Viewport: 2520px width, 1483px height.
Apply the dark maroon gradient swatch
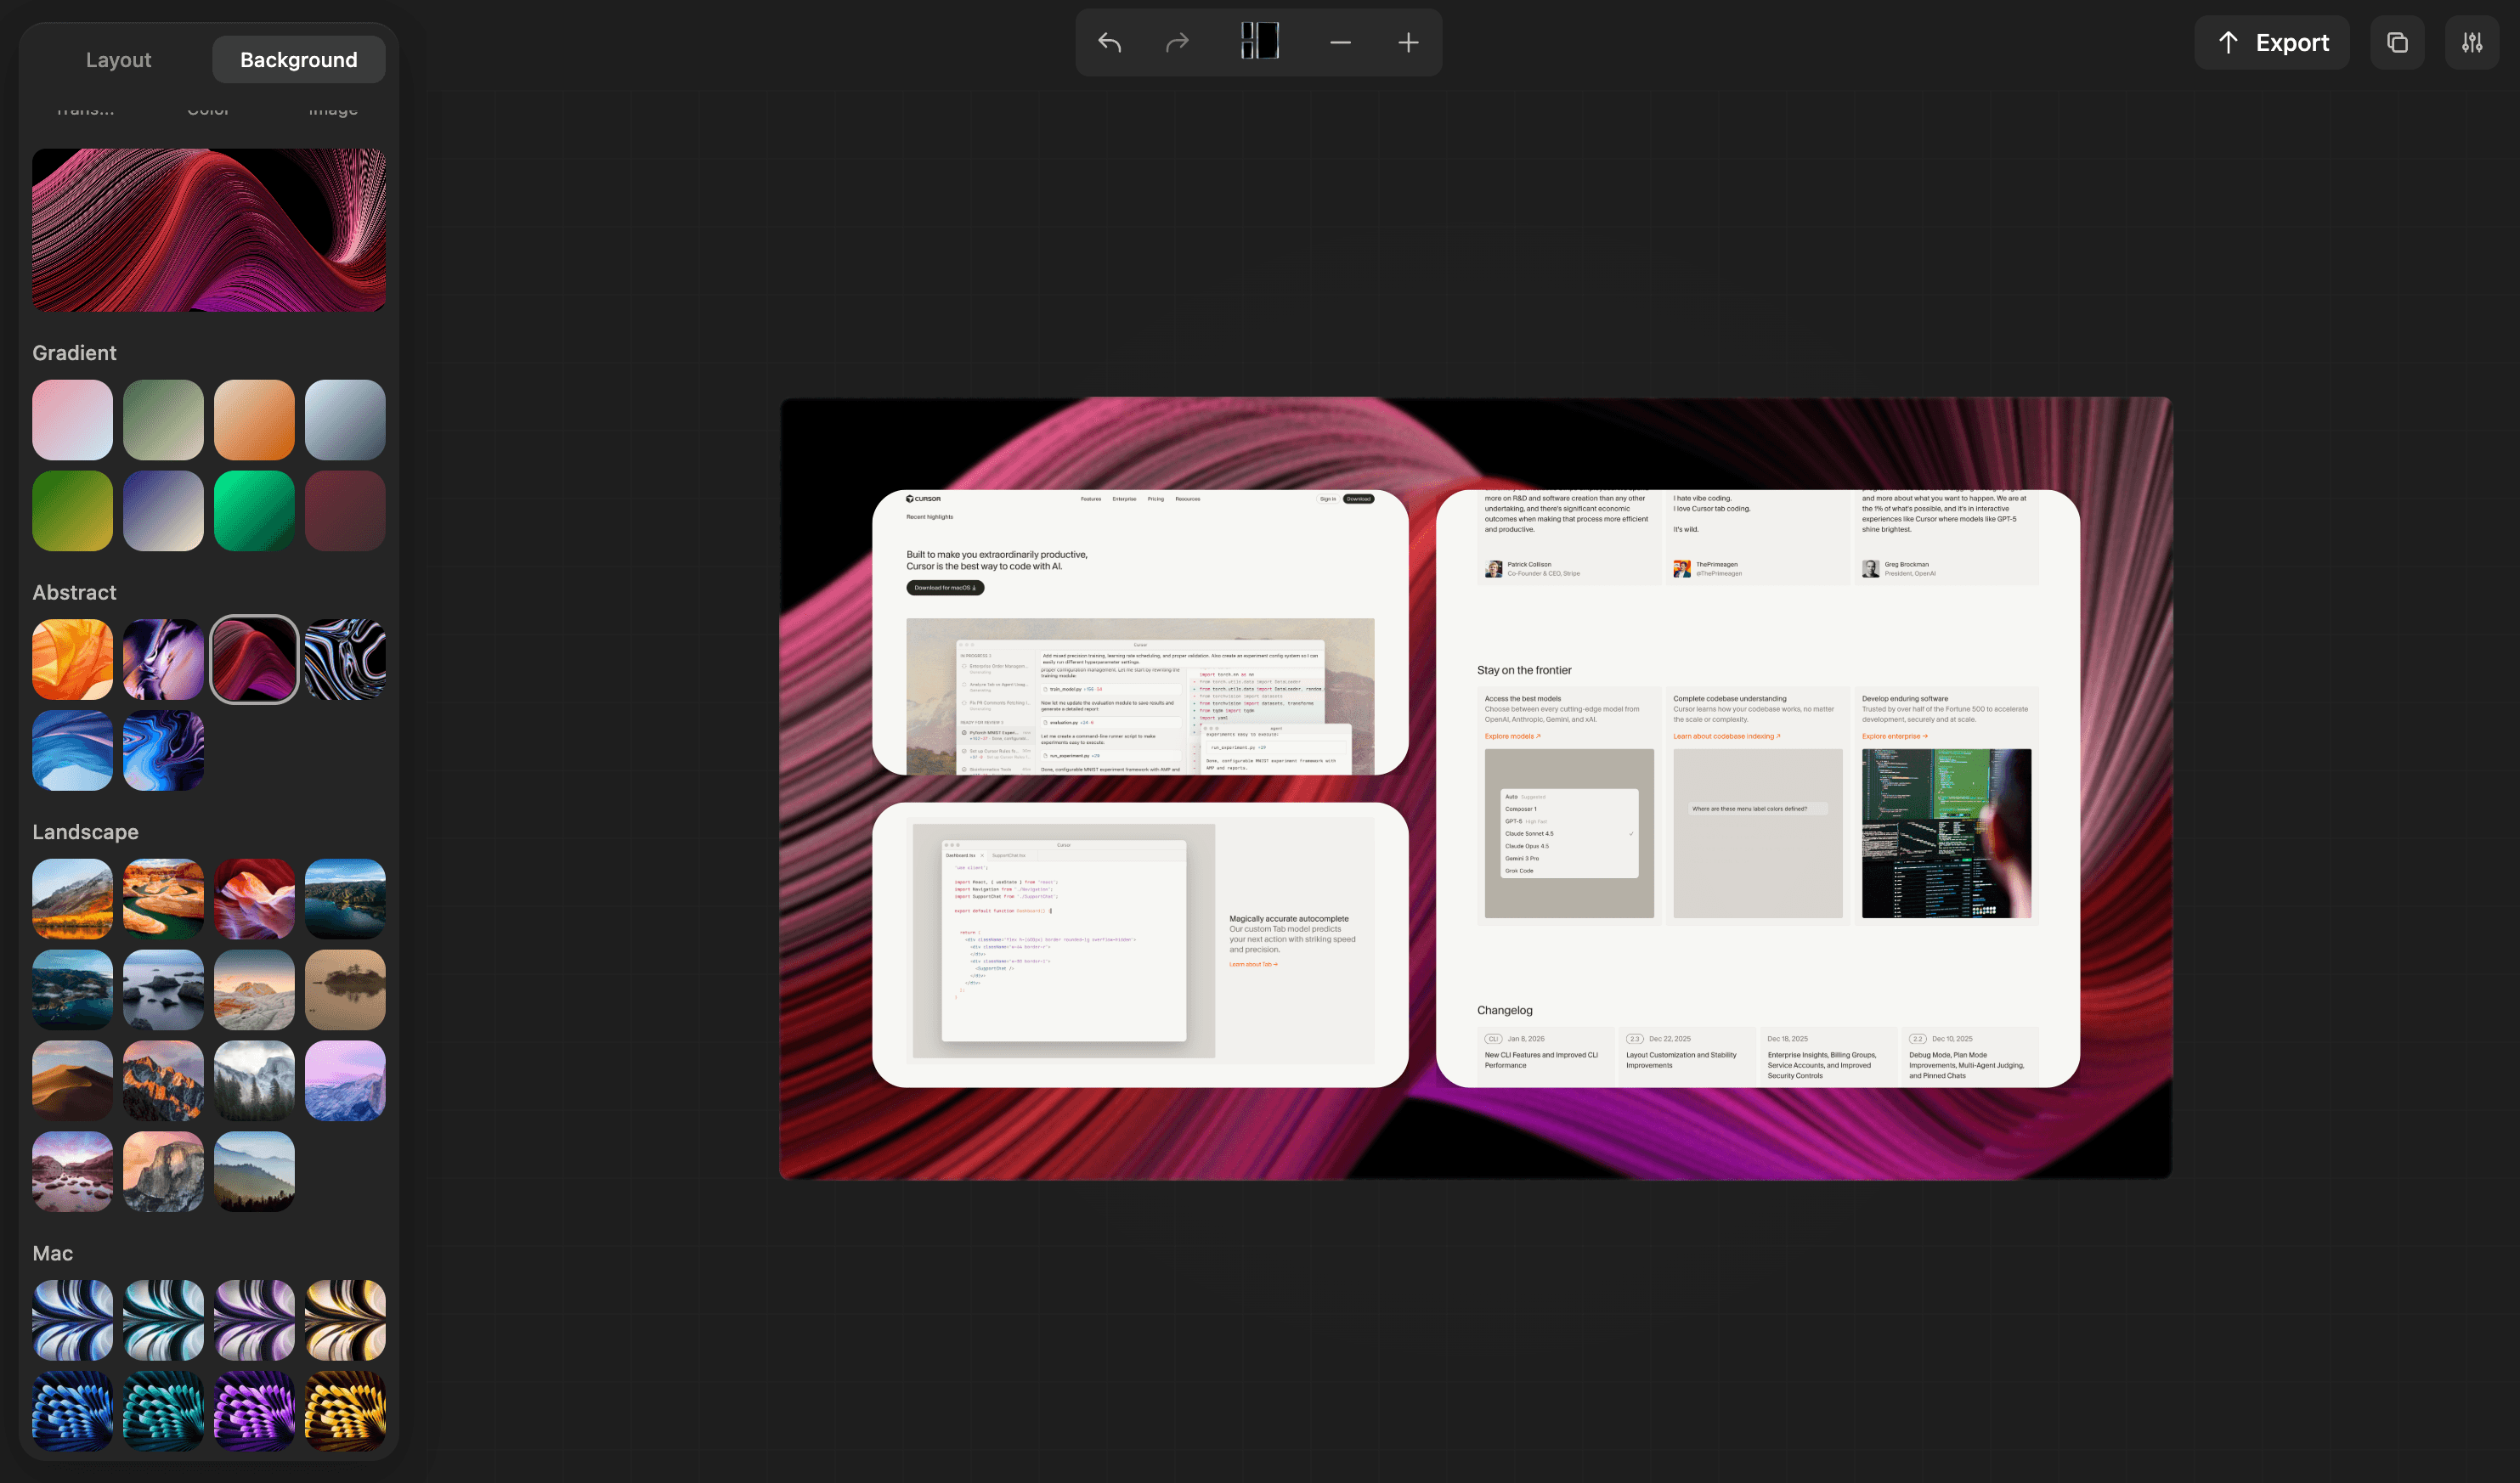[345, 511]
